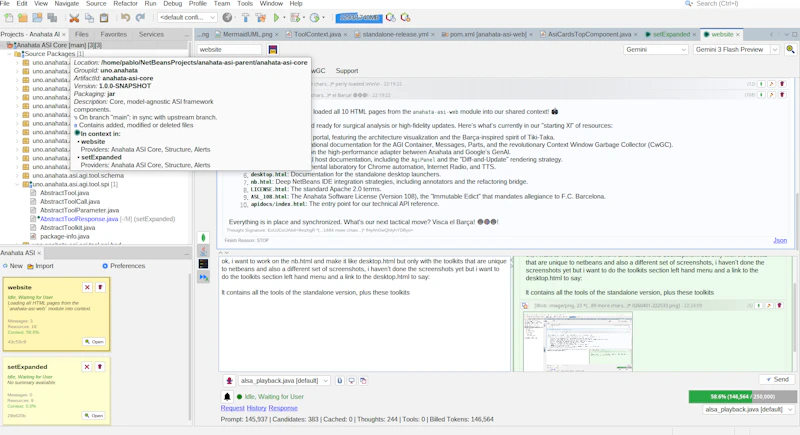Click the screenshot thumbnail in preview pane

(x=578, y=341)
